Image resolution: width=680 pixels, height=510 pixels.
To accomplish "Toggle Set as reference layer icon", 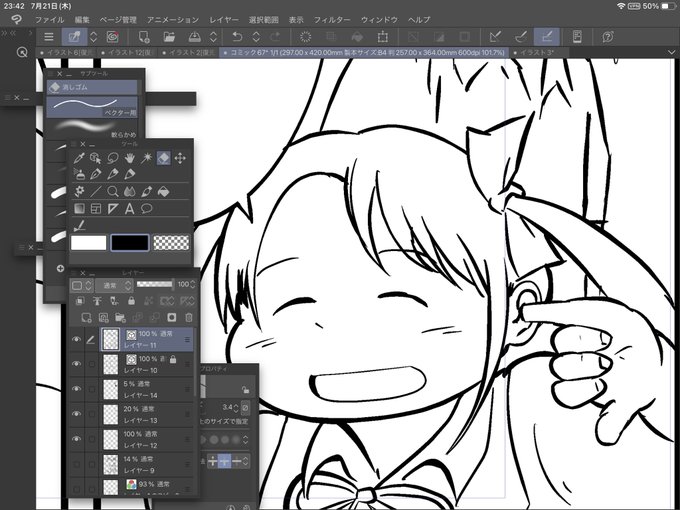I will pyautogui.click(x=97, y=301).
